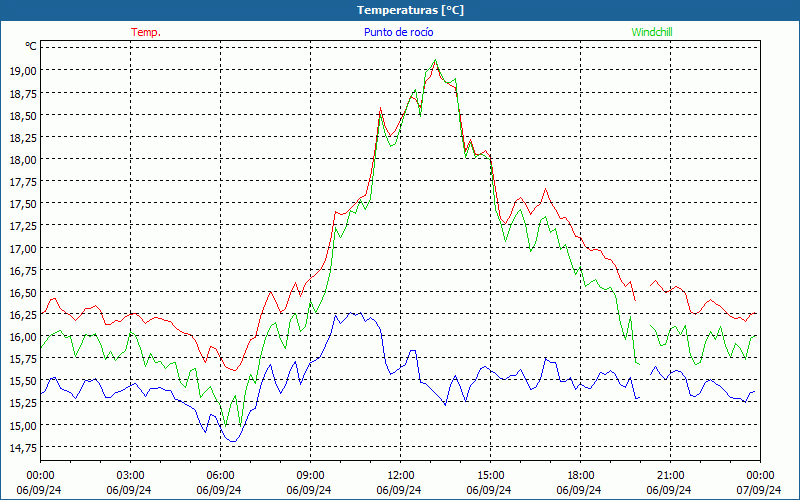This screenshot has width=800, height=500.
Task: Click the '06/09/24' date under 21:00
Action: (x=669, y=490)
